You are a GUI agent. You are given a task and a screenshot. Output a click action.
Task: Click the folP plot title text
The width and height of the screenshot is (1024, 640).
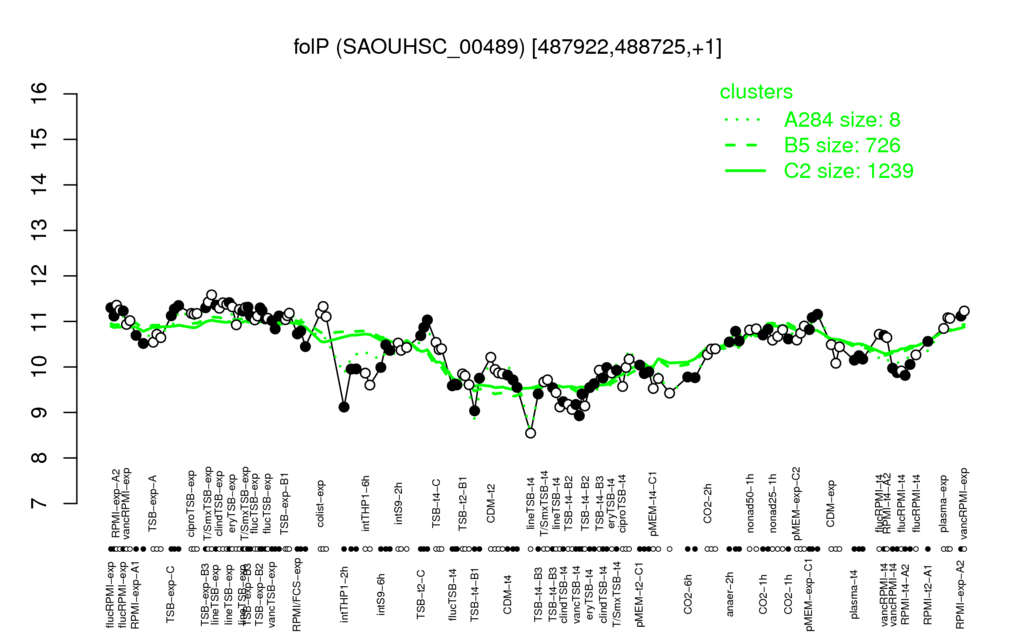[507, 47]
